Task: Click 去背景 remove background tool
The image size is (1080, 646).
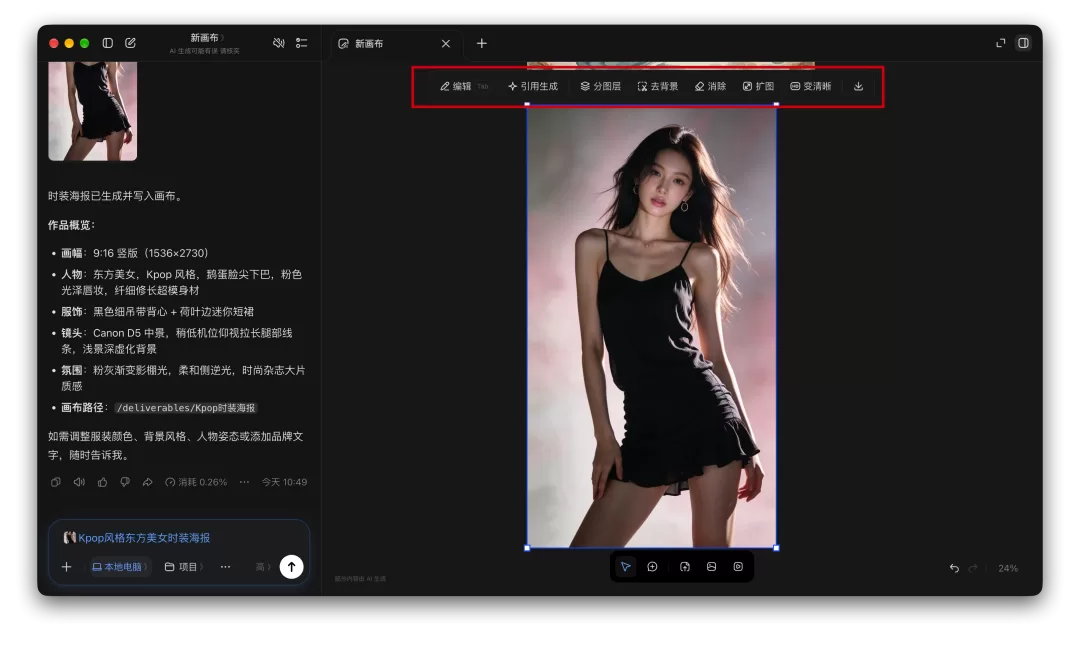Action: tap(658, 86)
